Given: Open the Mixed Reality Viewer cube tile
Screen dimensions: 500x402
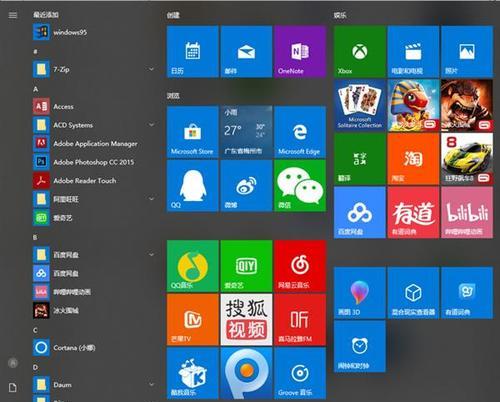Looking at the screenshot, I should (x=413, y=293).
